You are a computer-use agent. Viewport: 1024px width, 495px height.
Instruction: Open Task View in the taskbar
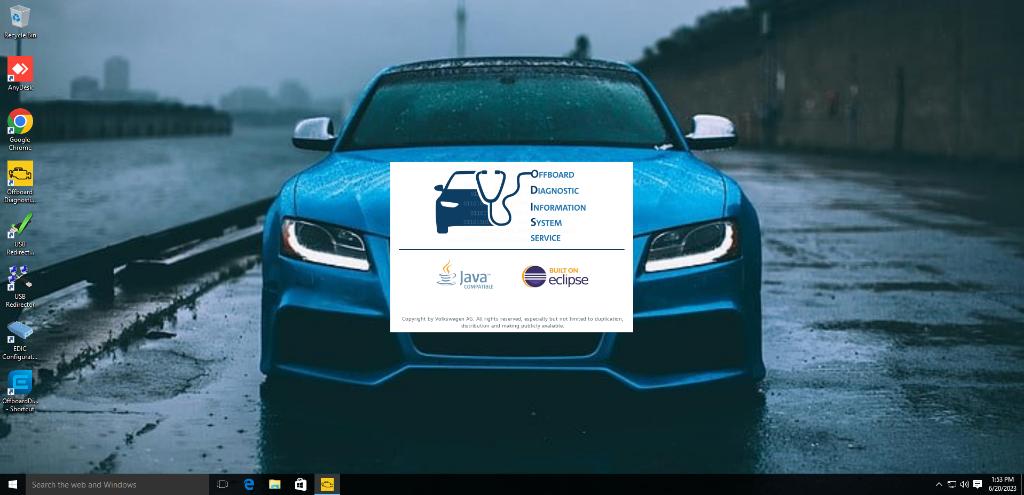[222, 485]
